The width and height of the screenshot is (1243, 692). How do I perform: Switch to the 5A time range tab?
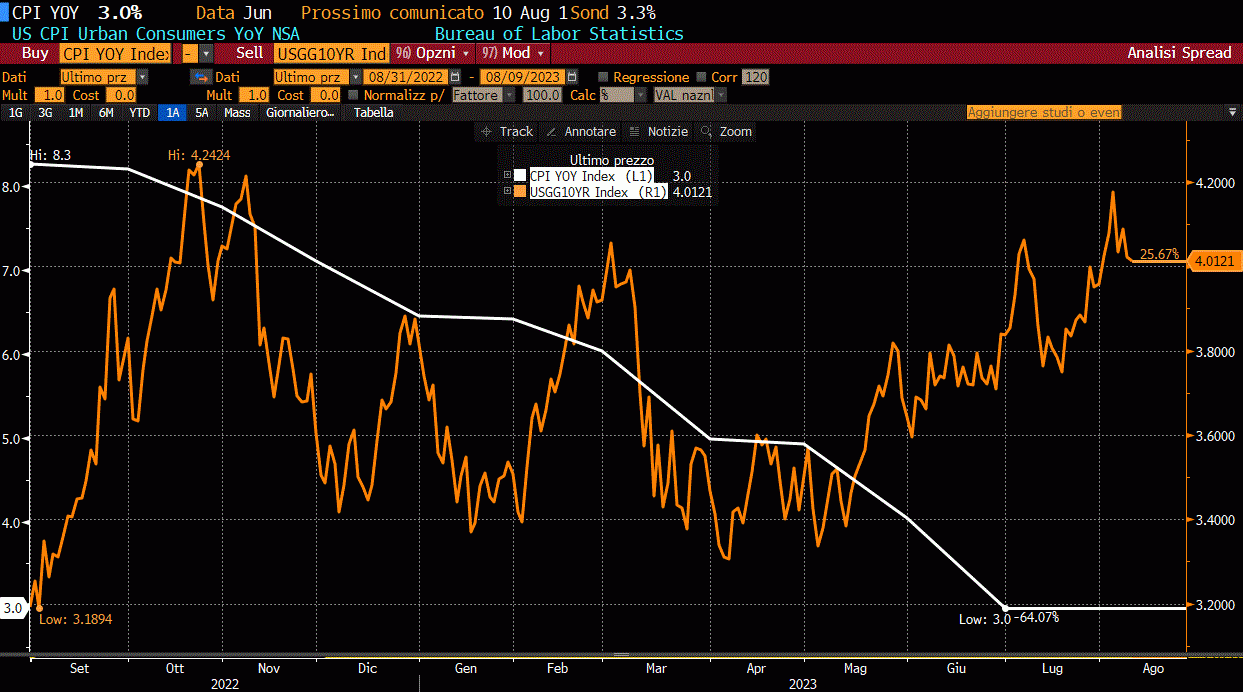[x=202, y=113]
